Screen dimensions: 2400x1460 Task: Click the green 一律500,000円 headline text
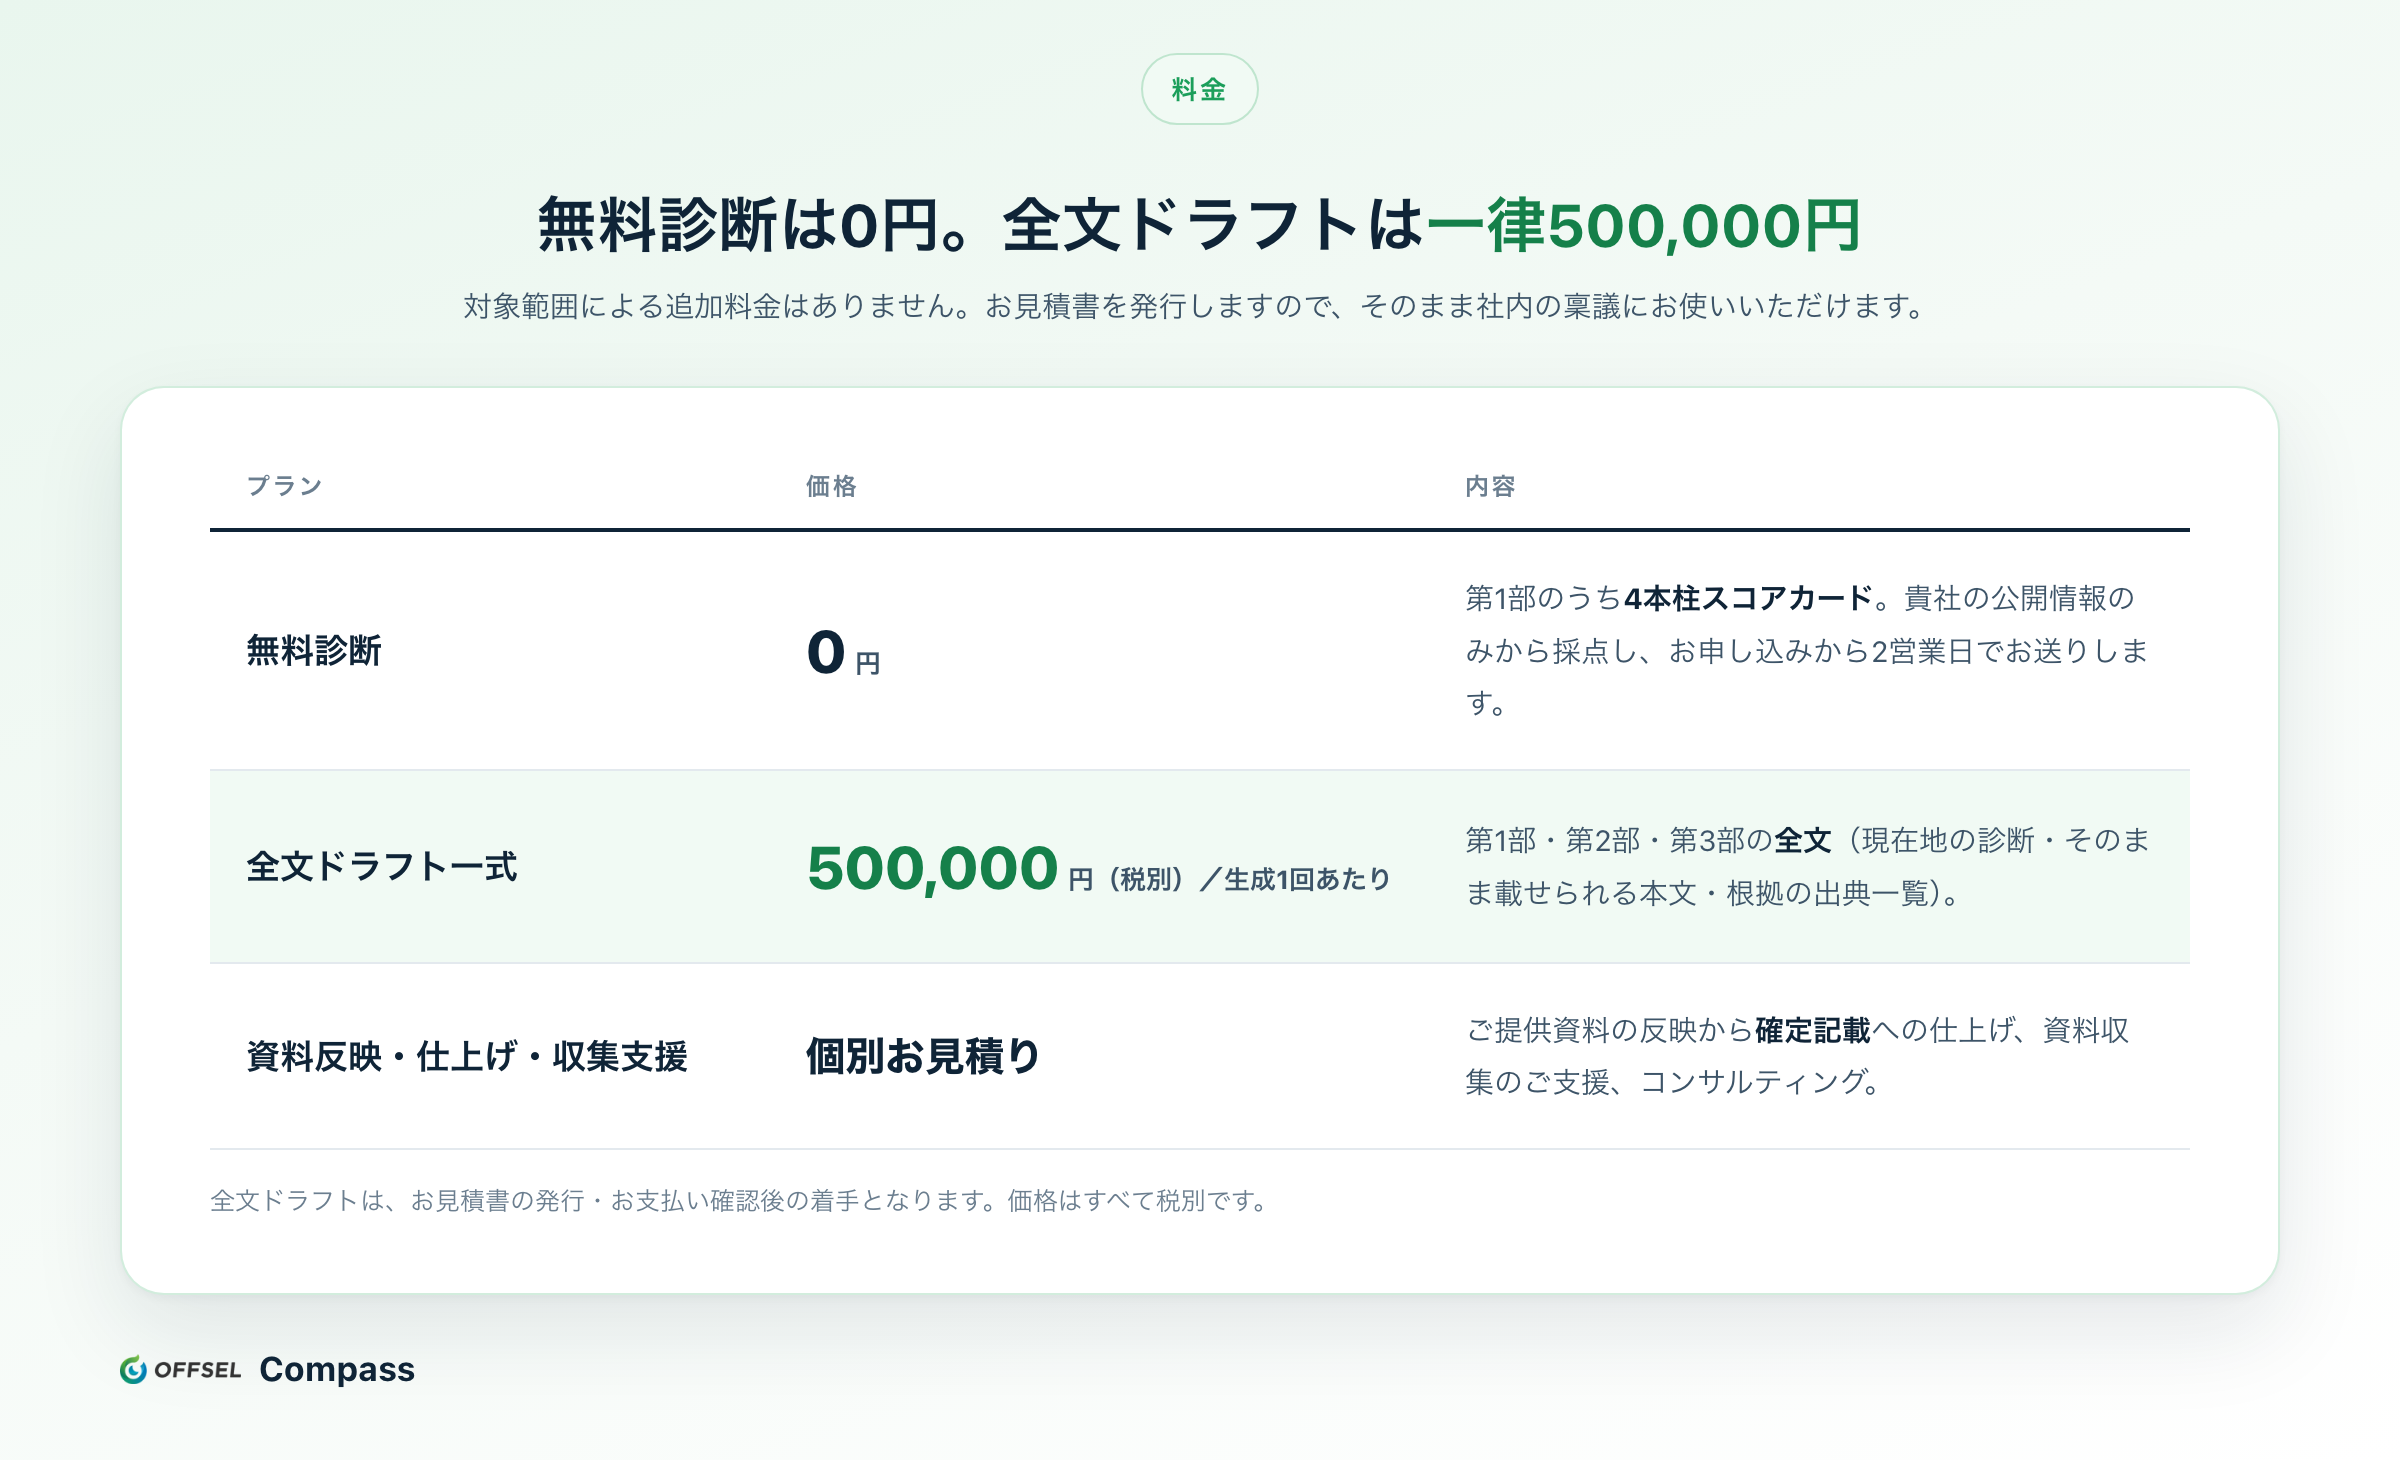pos(1644,225)
